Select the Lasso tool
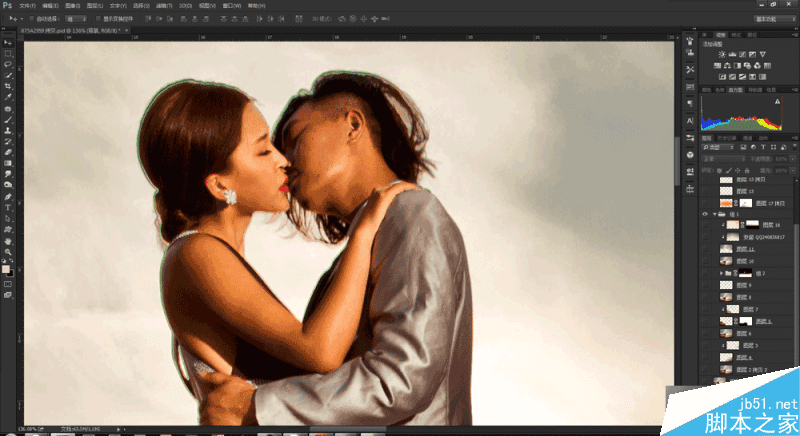This screenshot has height=436, width=800. click(8, 64)
